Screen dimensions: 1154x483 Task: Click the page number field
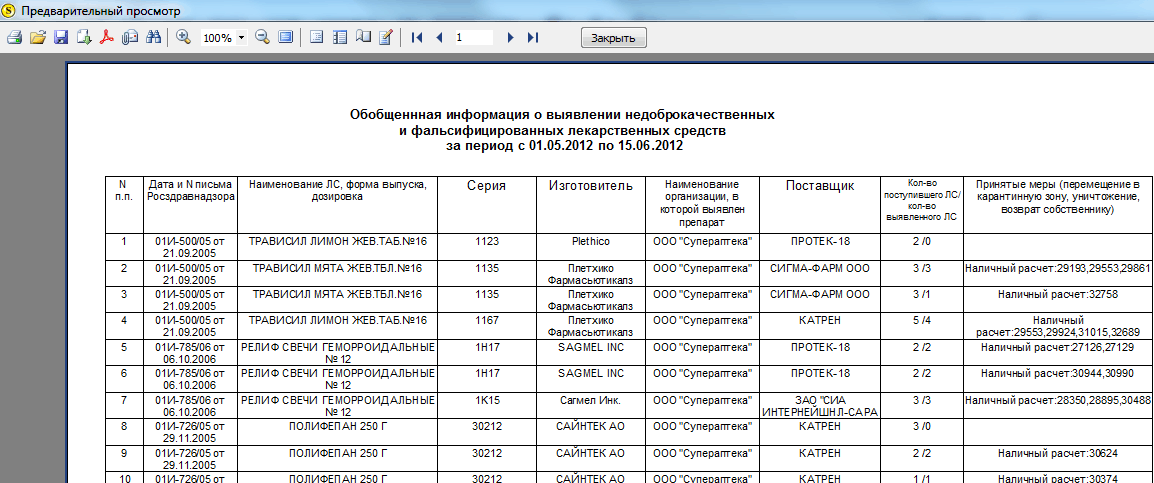pos(474,37)
